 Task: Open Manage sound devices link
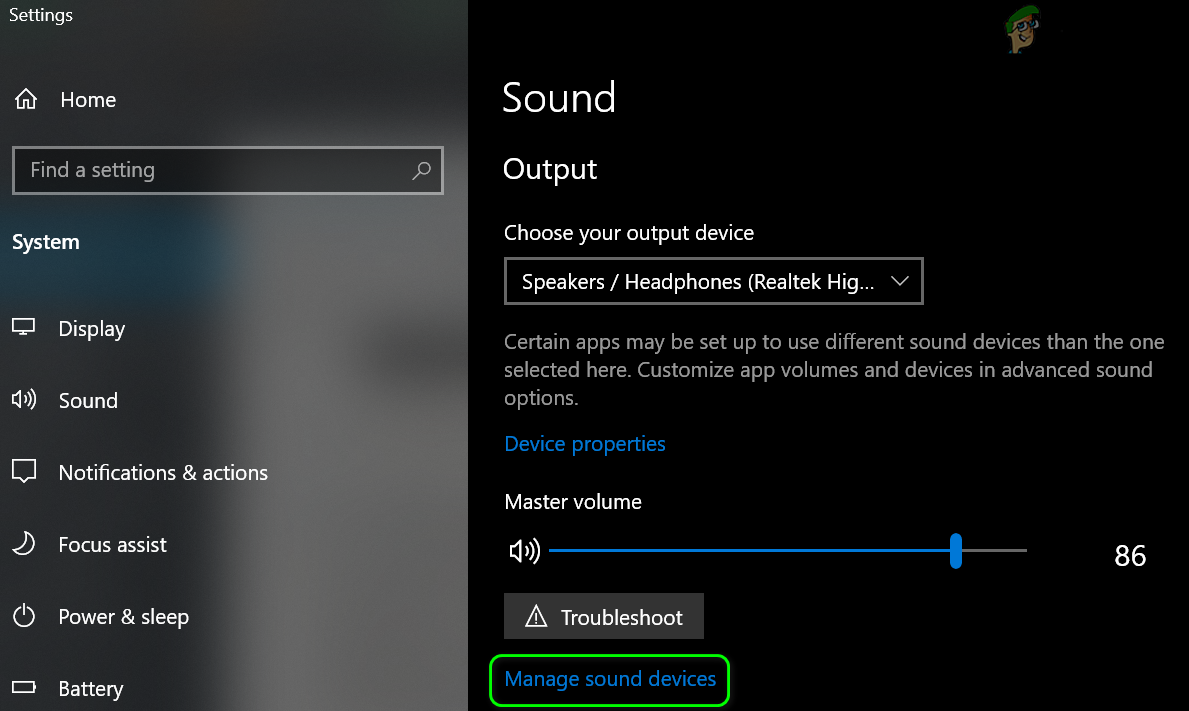610,679
